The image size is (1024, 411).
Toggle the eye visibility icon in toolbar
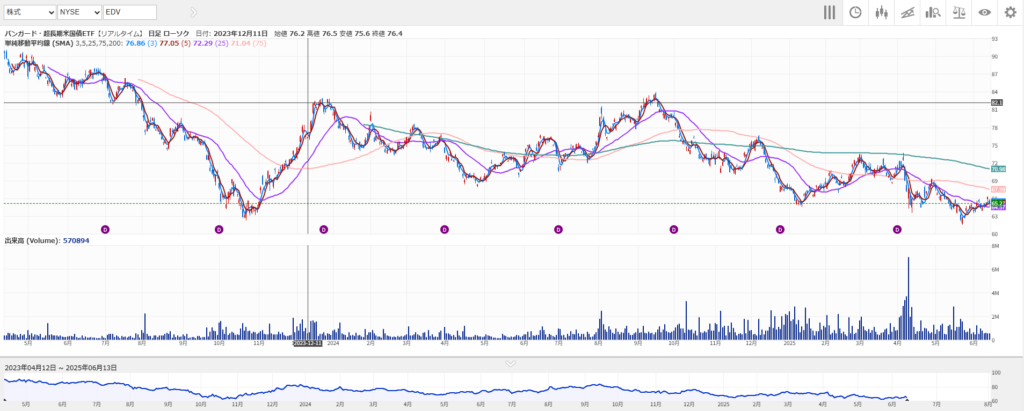(985, 12)
